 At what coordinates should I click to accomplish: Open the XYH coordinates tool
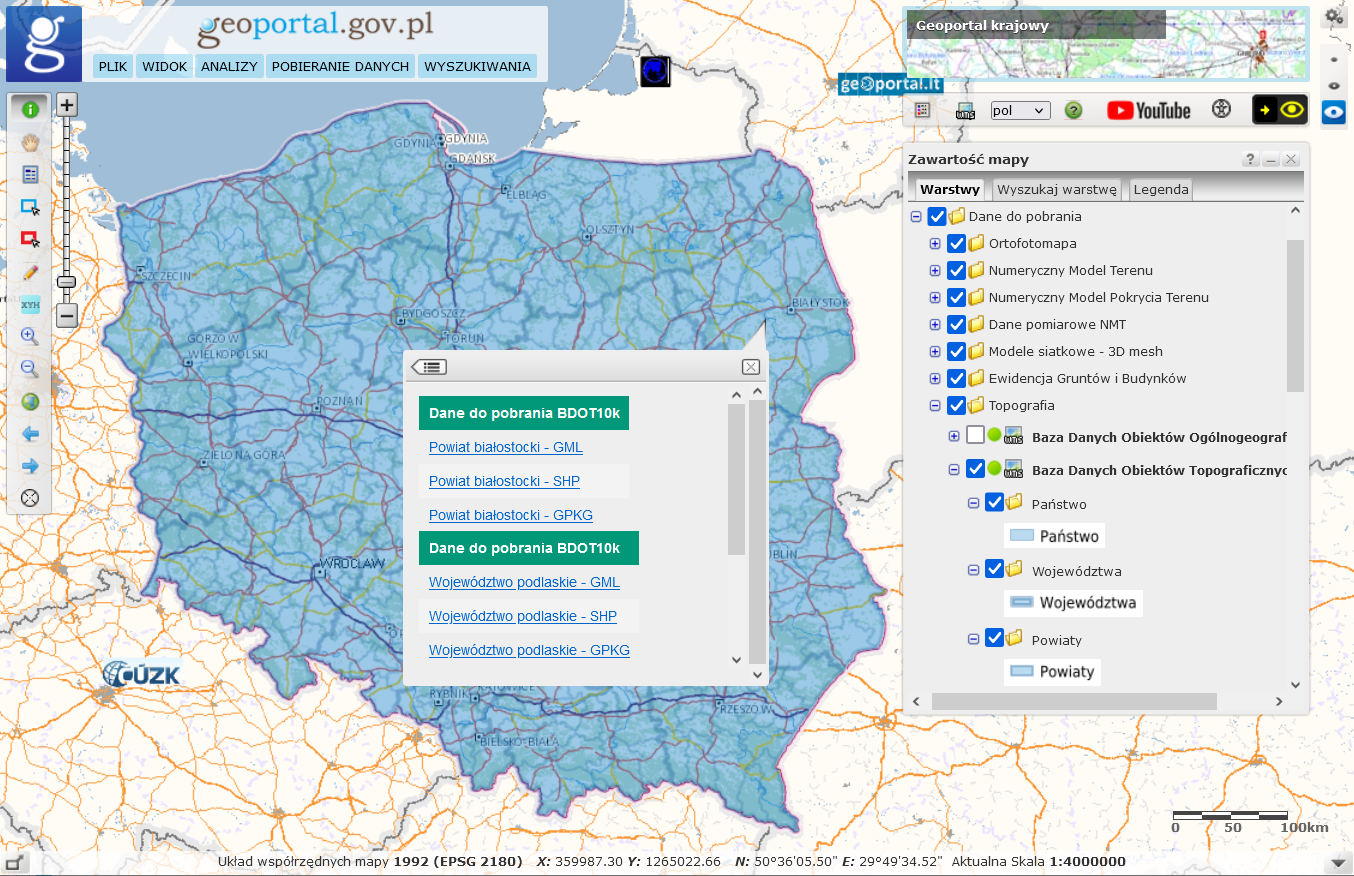coord(30,304)
